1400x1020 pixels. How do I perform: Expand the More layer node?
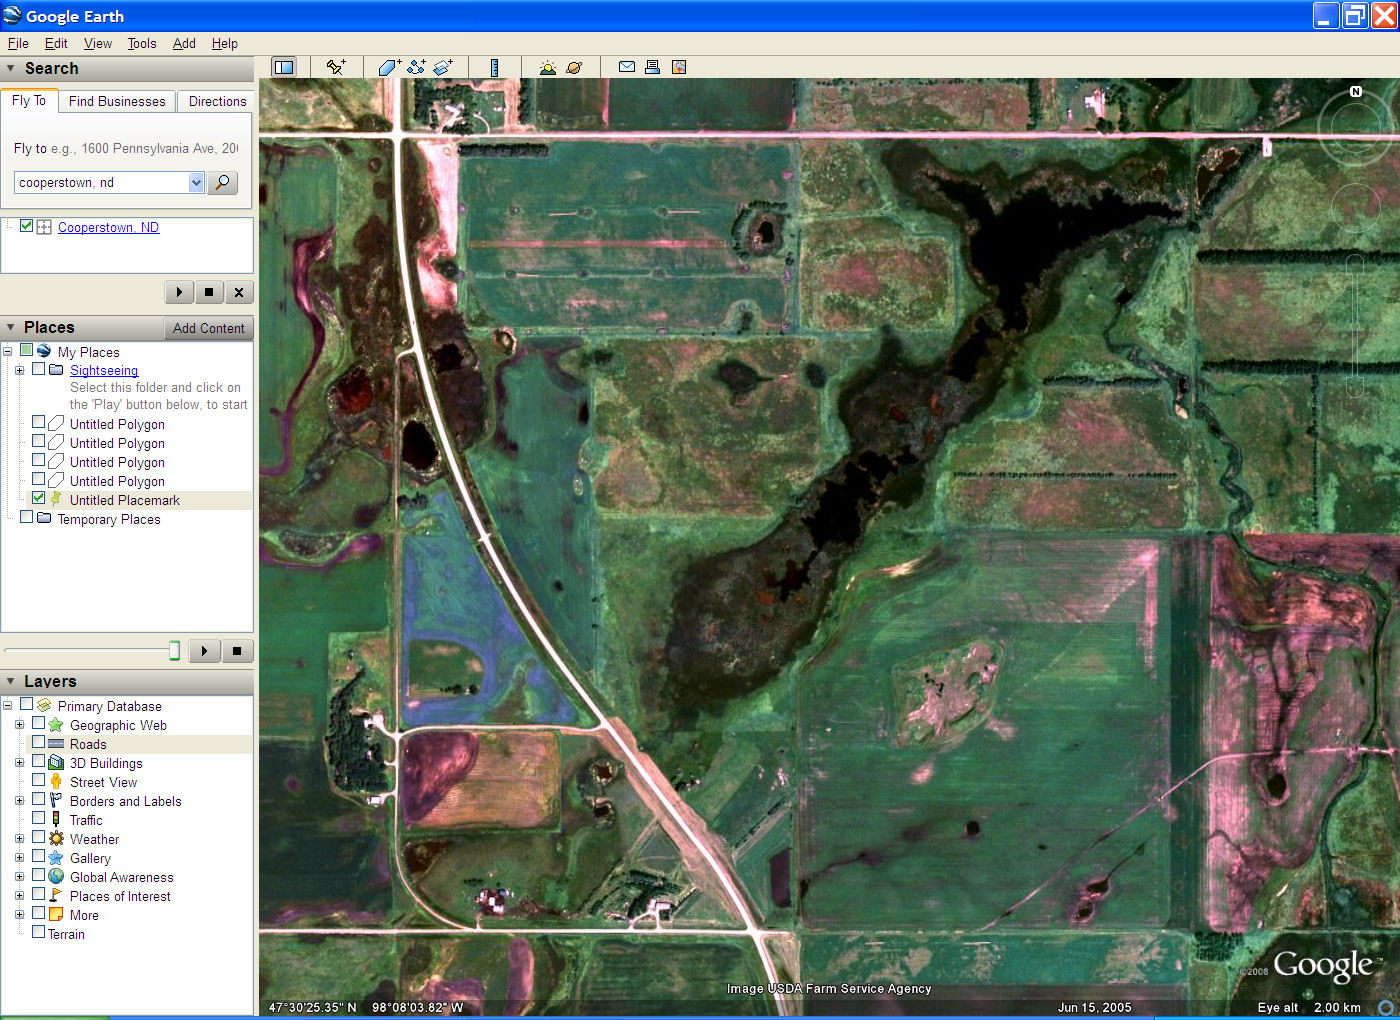[19, 914]
